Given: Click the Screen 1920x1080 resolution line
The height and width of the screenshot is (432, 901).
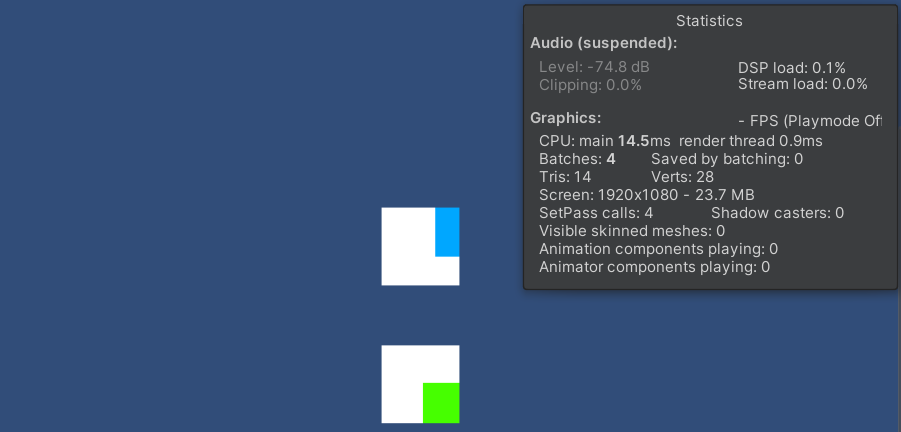Looking at the screenshot, I should click(x=646, y=195).
